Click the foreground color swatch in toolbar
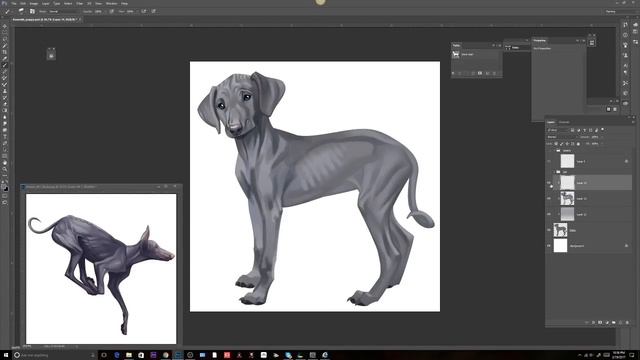Viewport: 640px width, 360px height. coord(4,187)
